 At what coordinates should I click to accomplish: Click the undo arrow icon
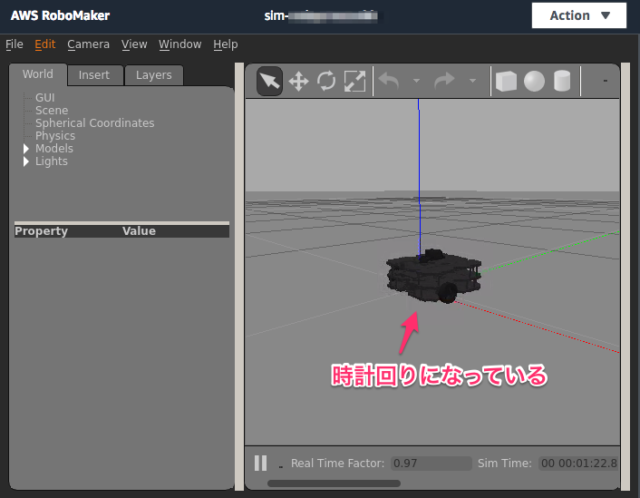point(389,80)
